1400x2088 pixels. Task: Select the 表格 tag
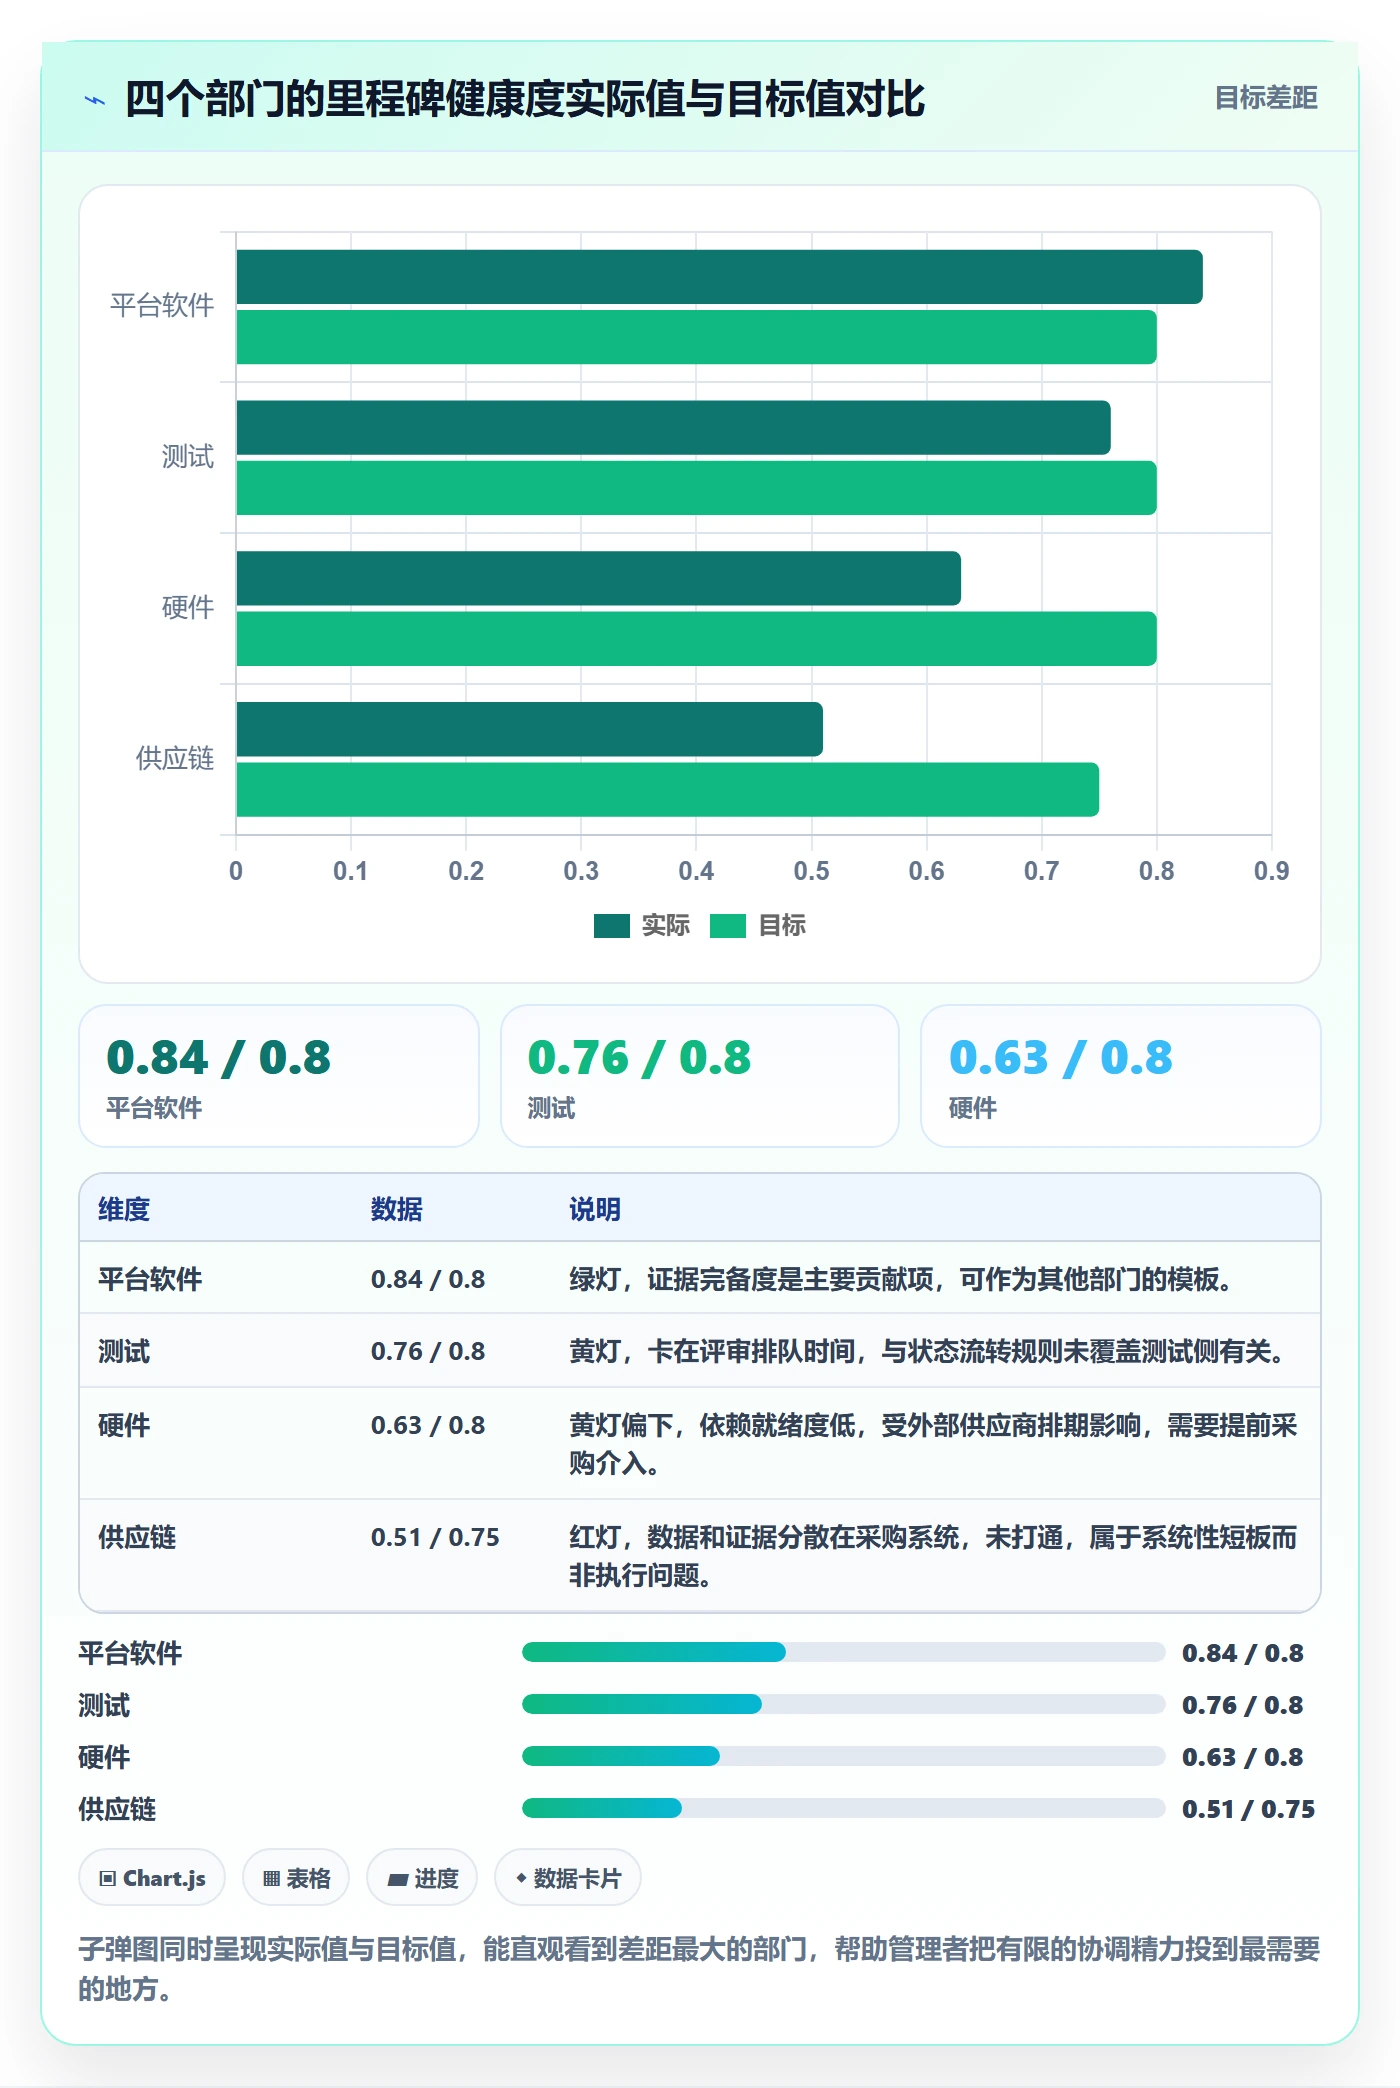point(296,1878)
